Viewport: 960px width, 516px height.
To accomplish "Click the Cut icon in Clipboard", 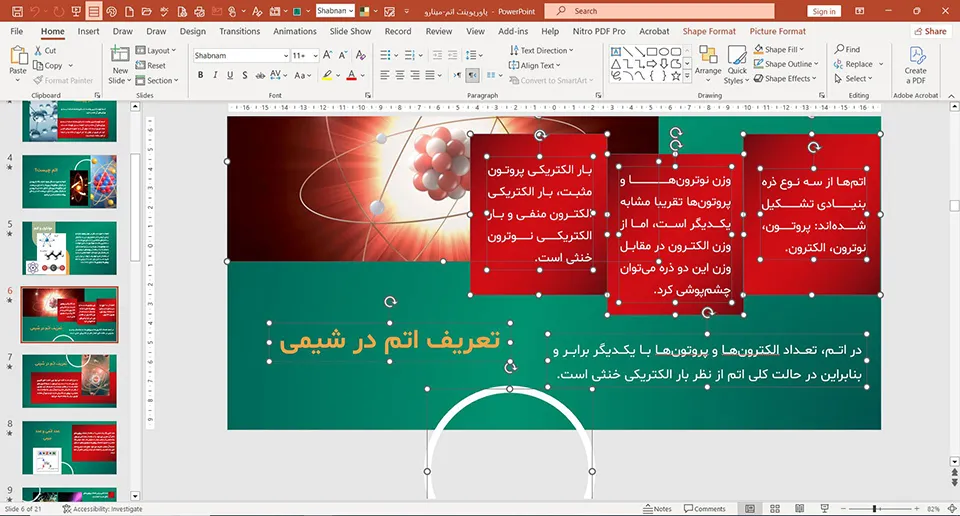I will (45, 50).
